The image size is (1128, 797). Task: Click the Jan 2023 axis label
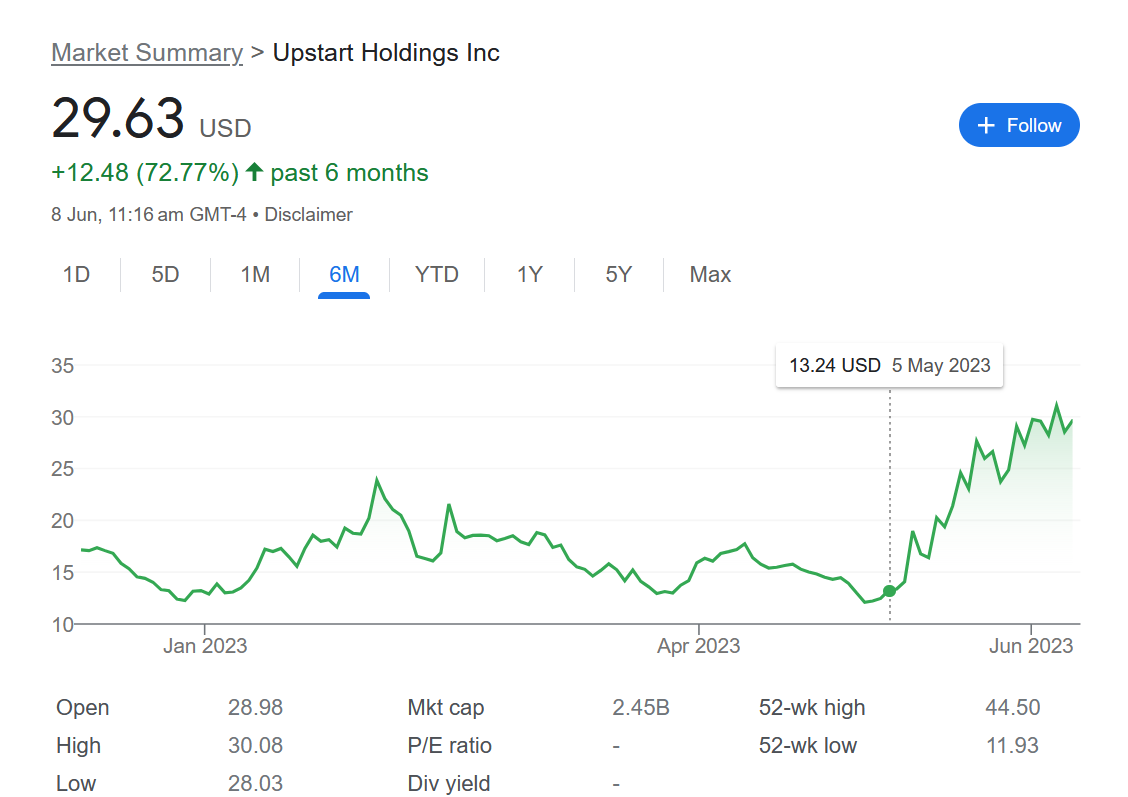pyautogui.click(x=204, y=646)
